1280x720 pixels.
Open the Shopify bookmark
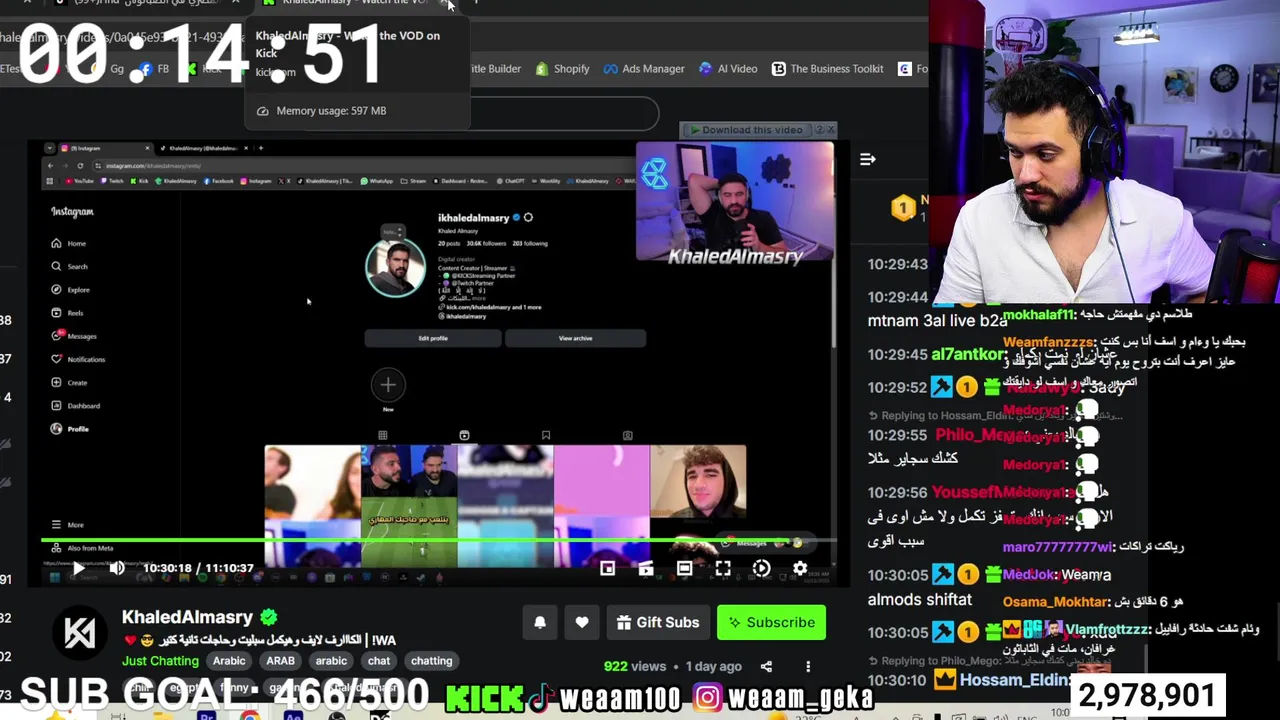[x=562, y=69]
